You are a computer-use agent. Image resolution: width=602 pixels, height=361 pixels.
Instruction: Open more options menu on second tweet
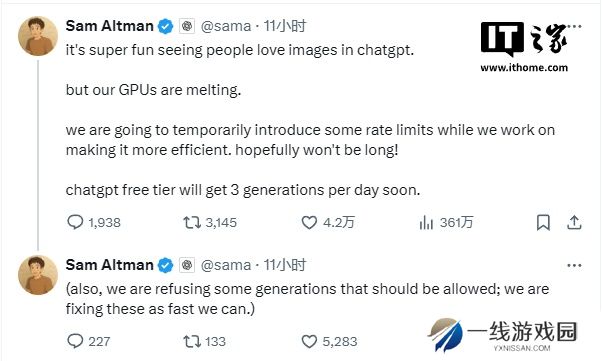tap(574, 265)
